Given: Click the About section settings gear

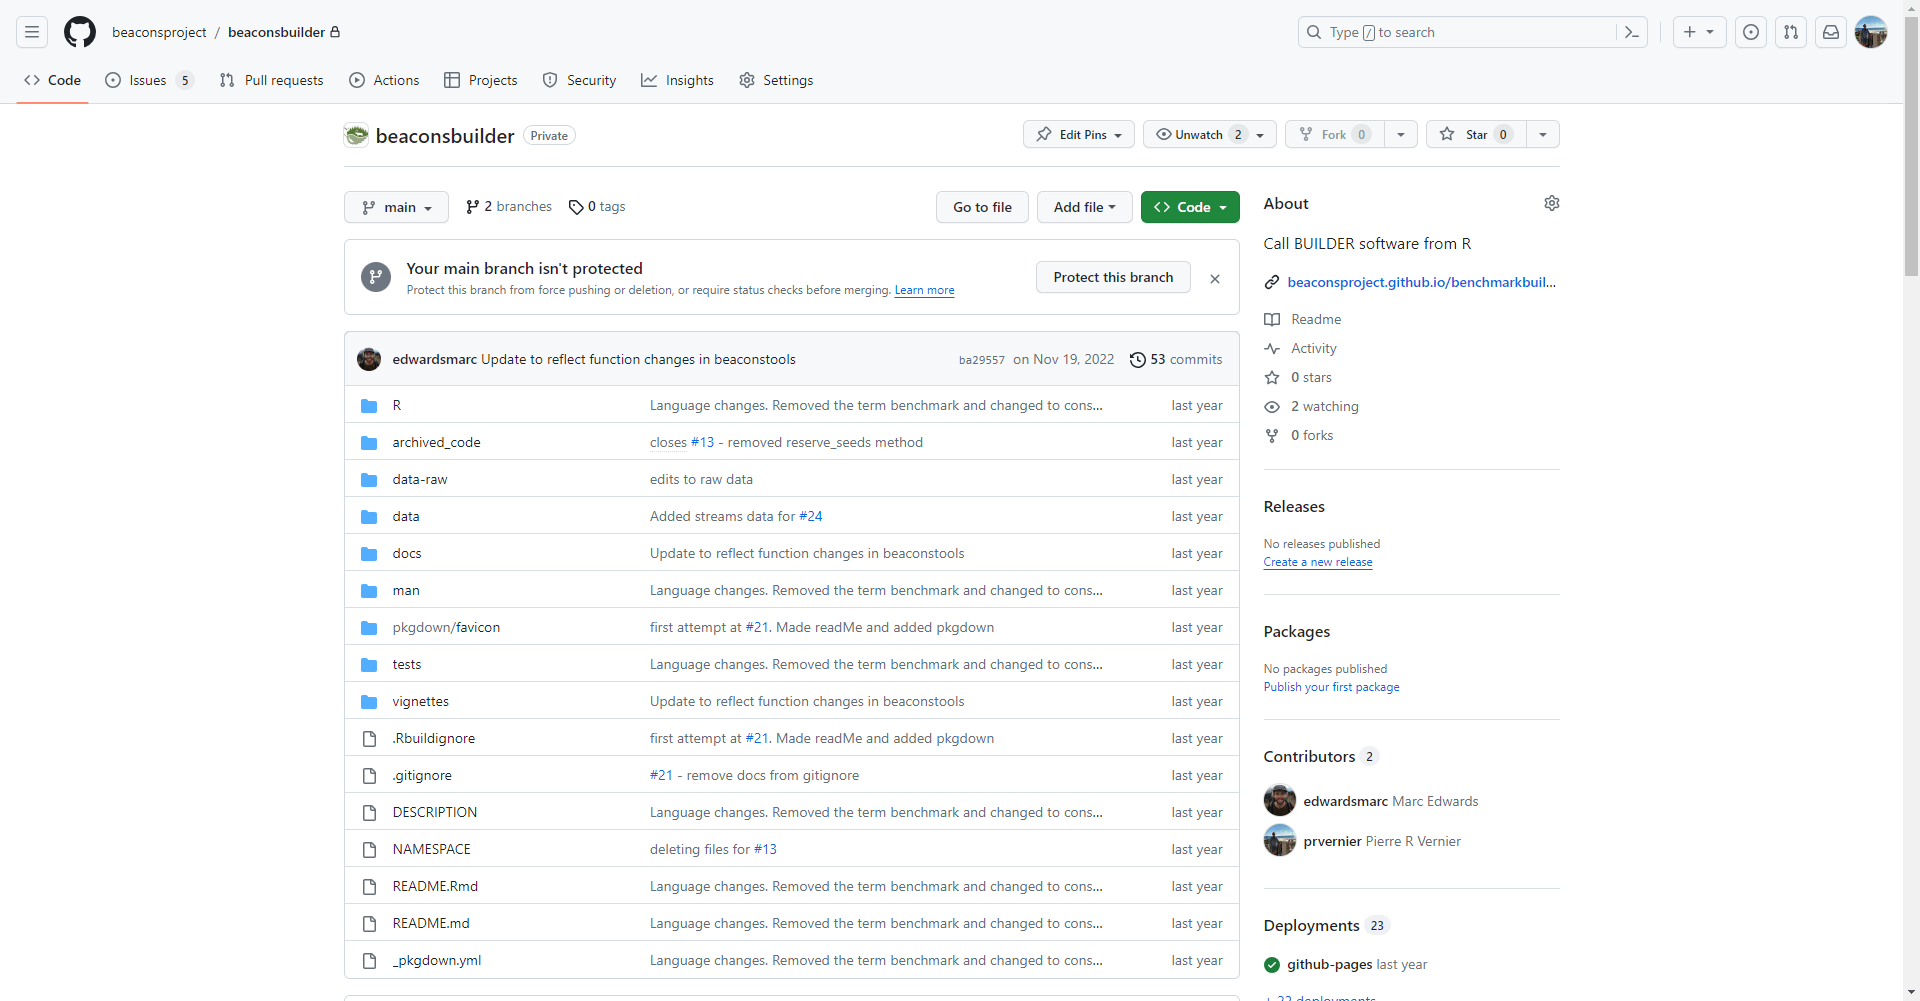Looking at the screenshot, I should tap(1552, 203).
